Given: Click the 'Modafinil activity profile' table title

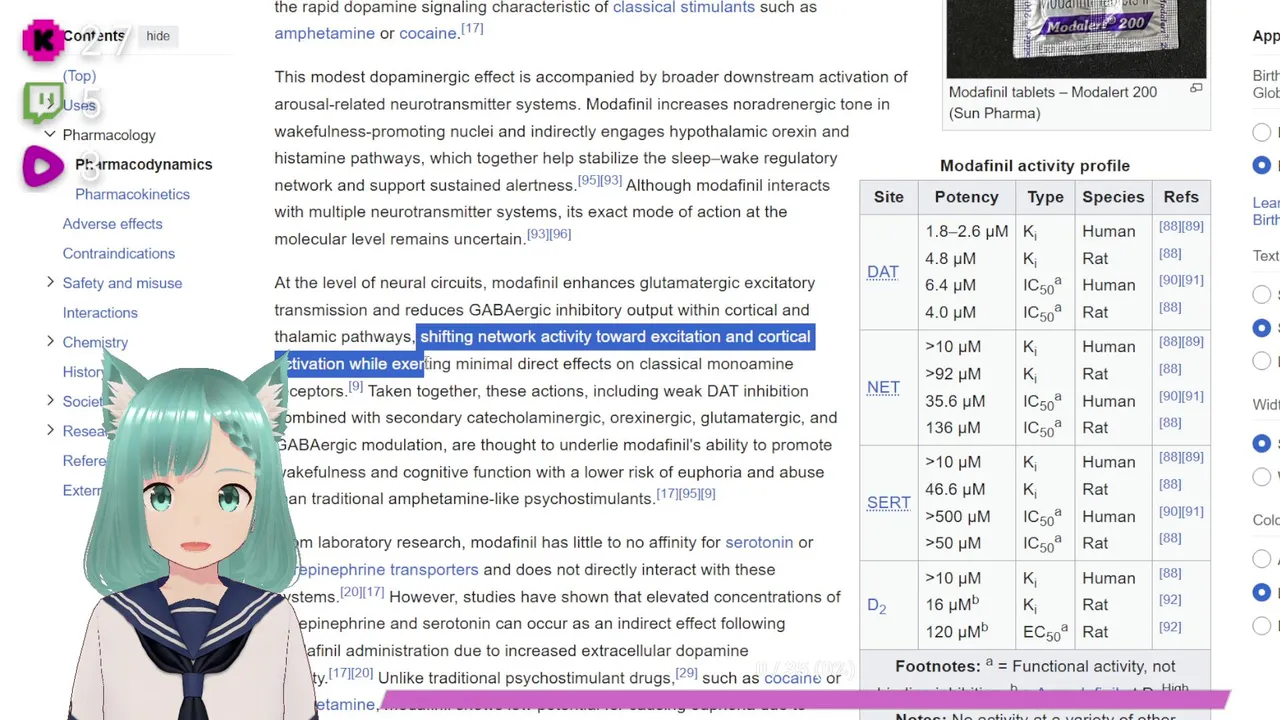Looking at the screenshot, I should tap(1035, 166).
